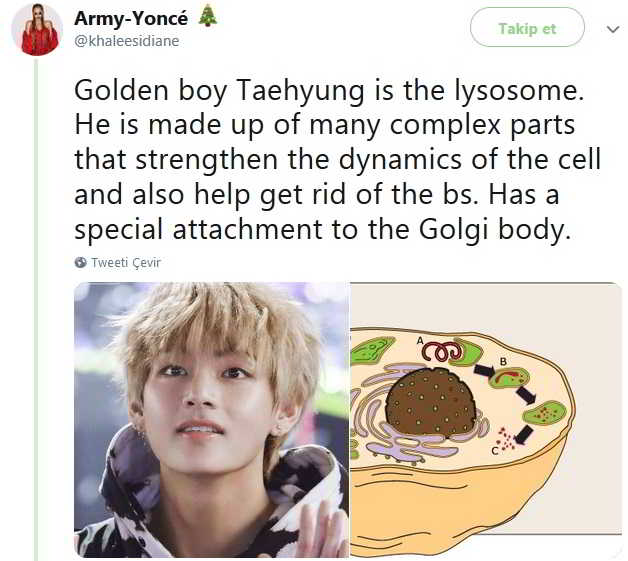Click label B in cell diagram
Image resolution: width=628 pixels, height=561 pixels.
(x=503, y=362)
